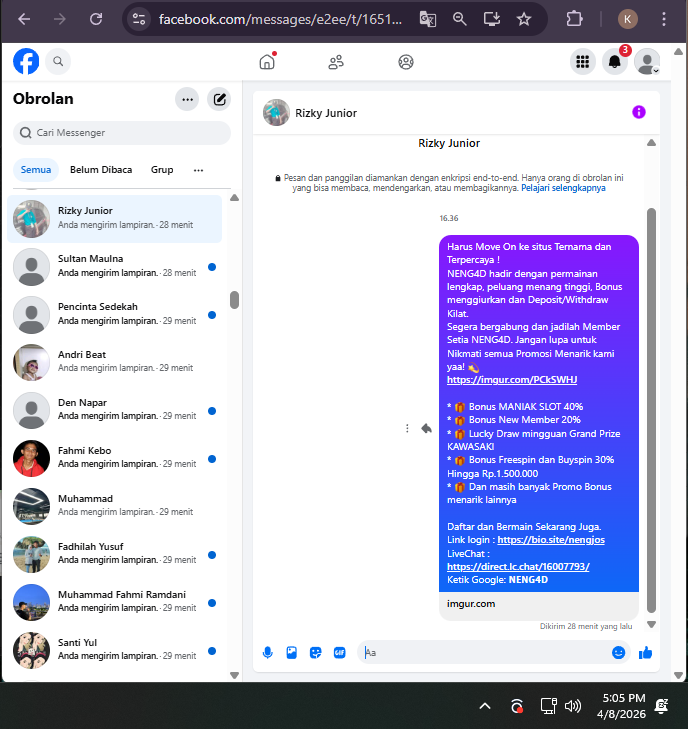Click the translate page icon
Viewport: 688px width, 729px height.
point(428,19)
